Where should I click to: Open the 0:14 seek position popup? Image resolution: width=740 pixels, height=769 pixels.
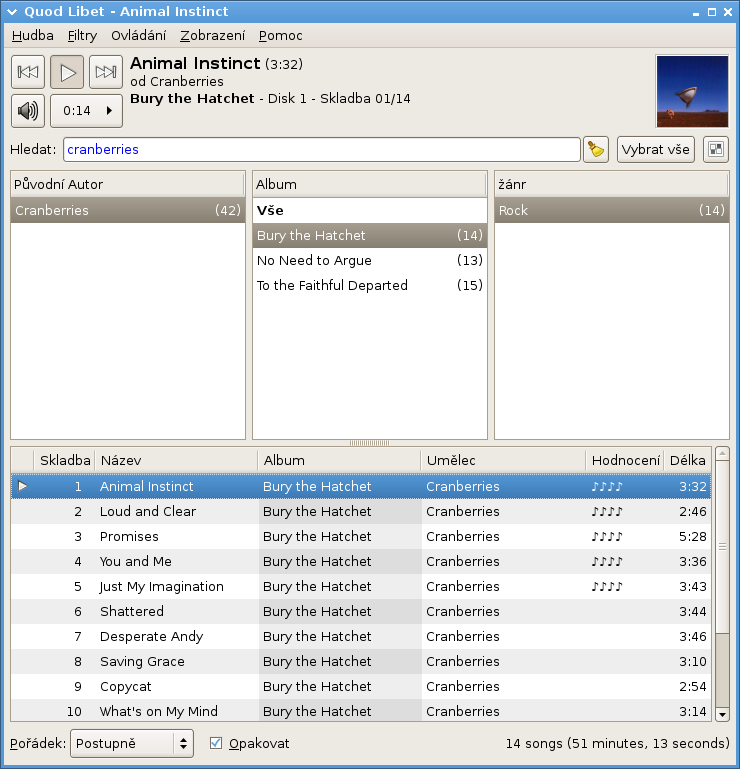coord(86,111)
